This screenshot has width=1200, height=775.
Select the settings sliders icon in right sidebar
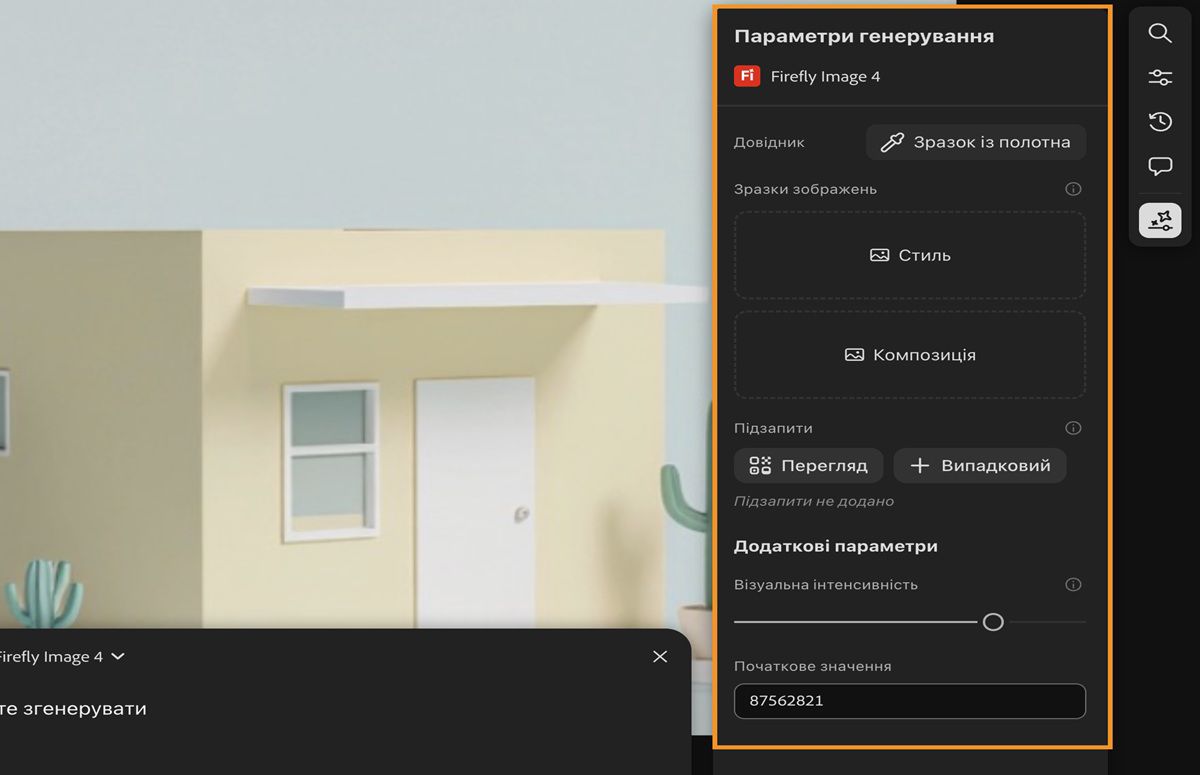click(1160, 76)
